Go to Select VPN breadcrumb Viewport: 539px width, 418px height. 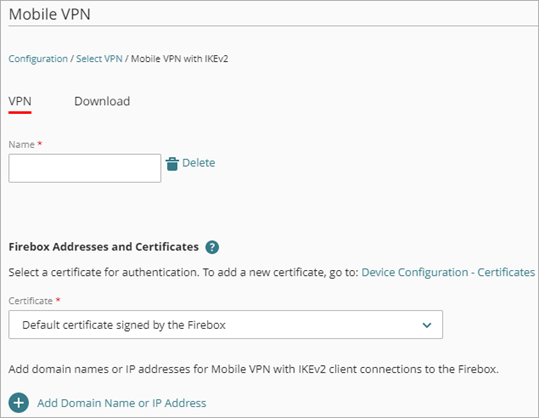point(99,59)
